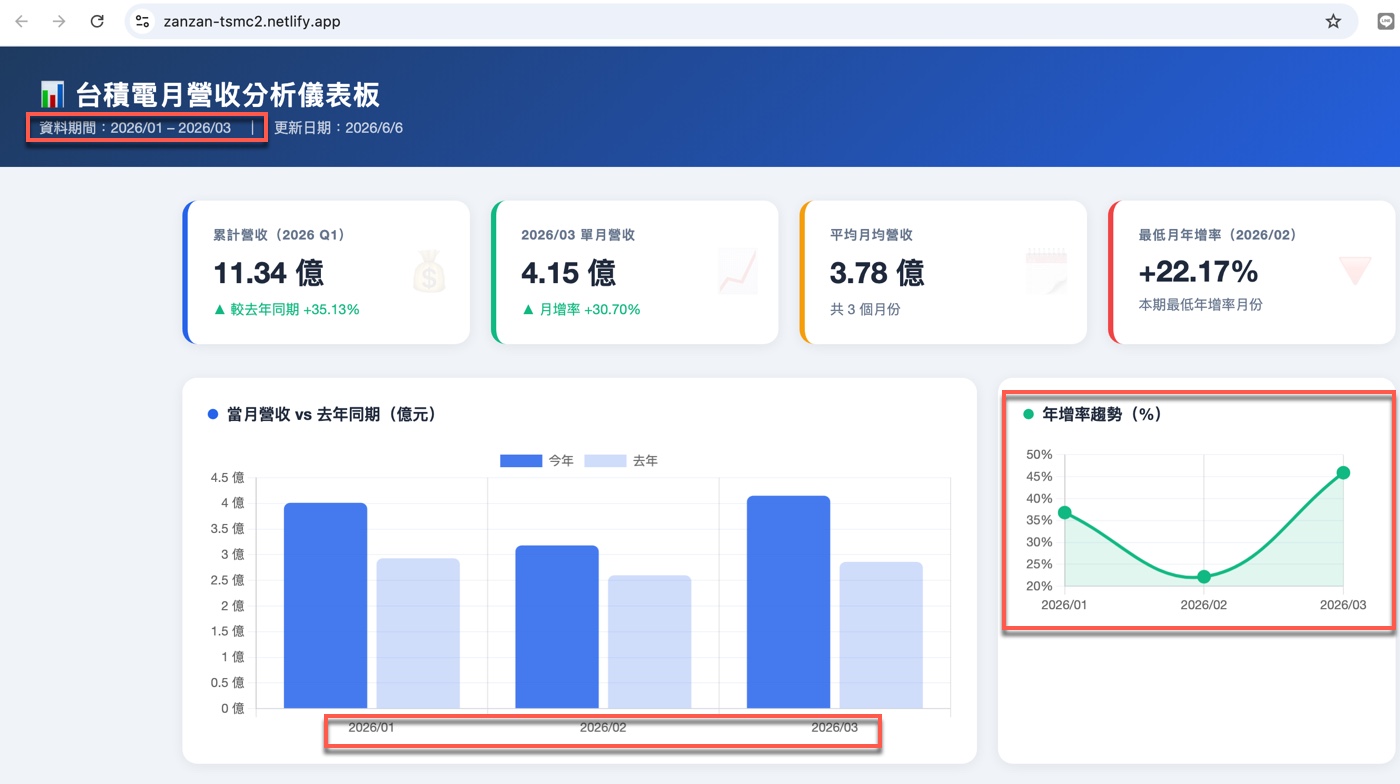The image size is (1400, 784).
Task: Click the 2026/01 current-year blue bar
Action: 325,606
